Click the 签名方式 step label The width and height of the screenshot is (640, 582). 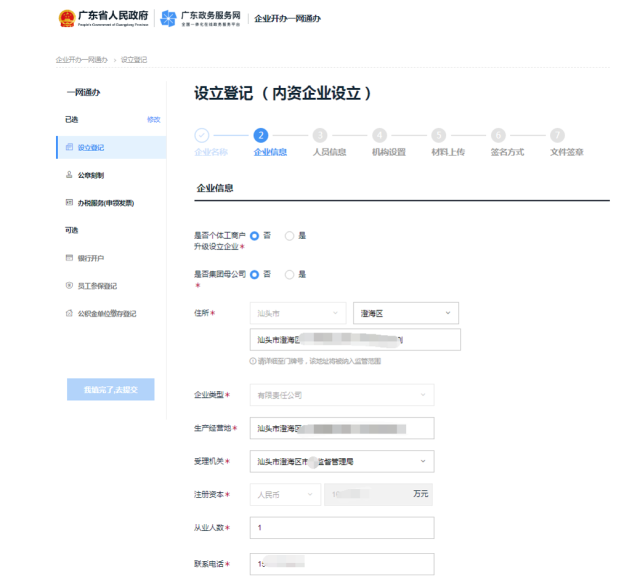point(507,152)
